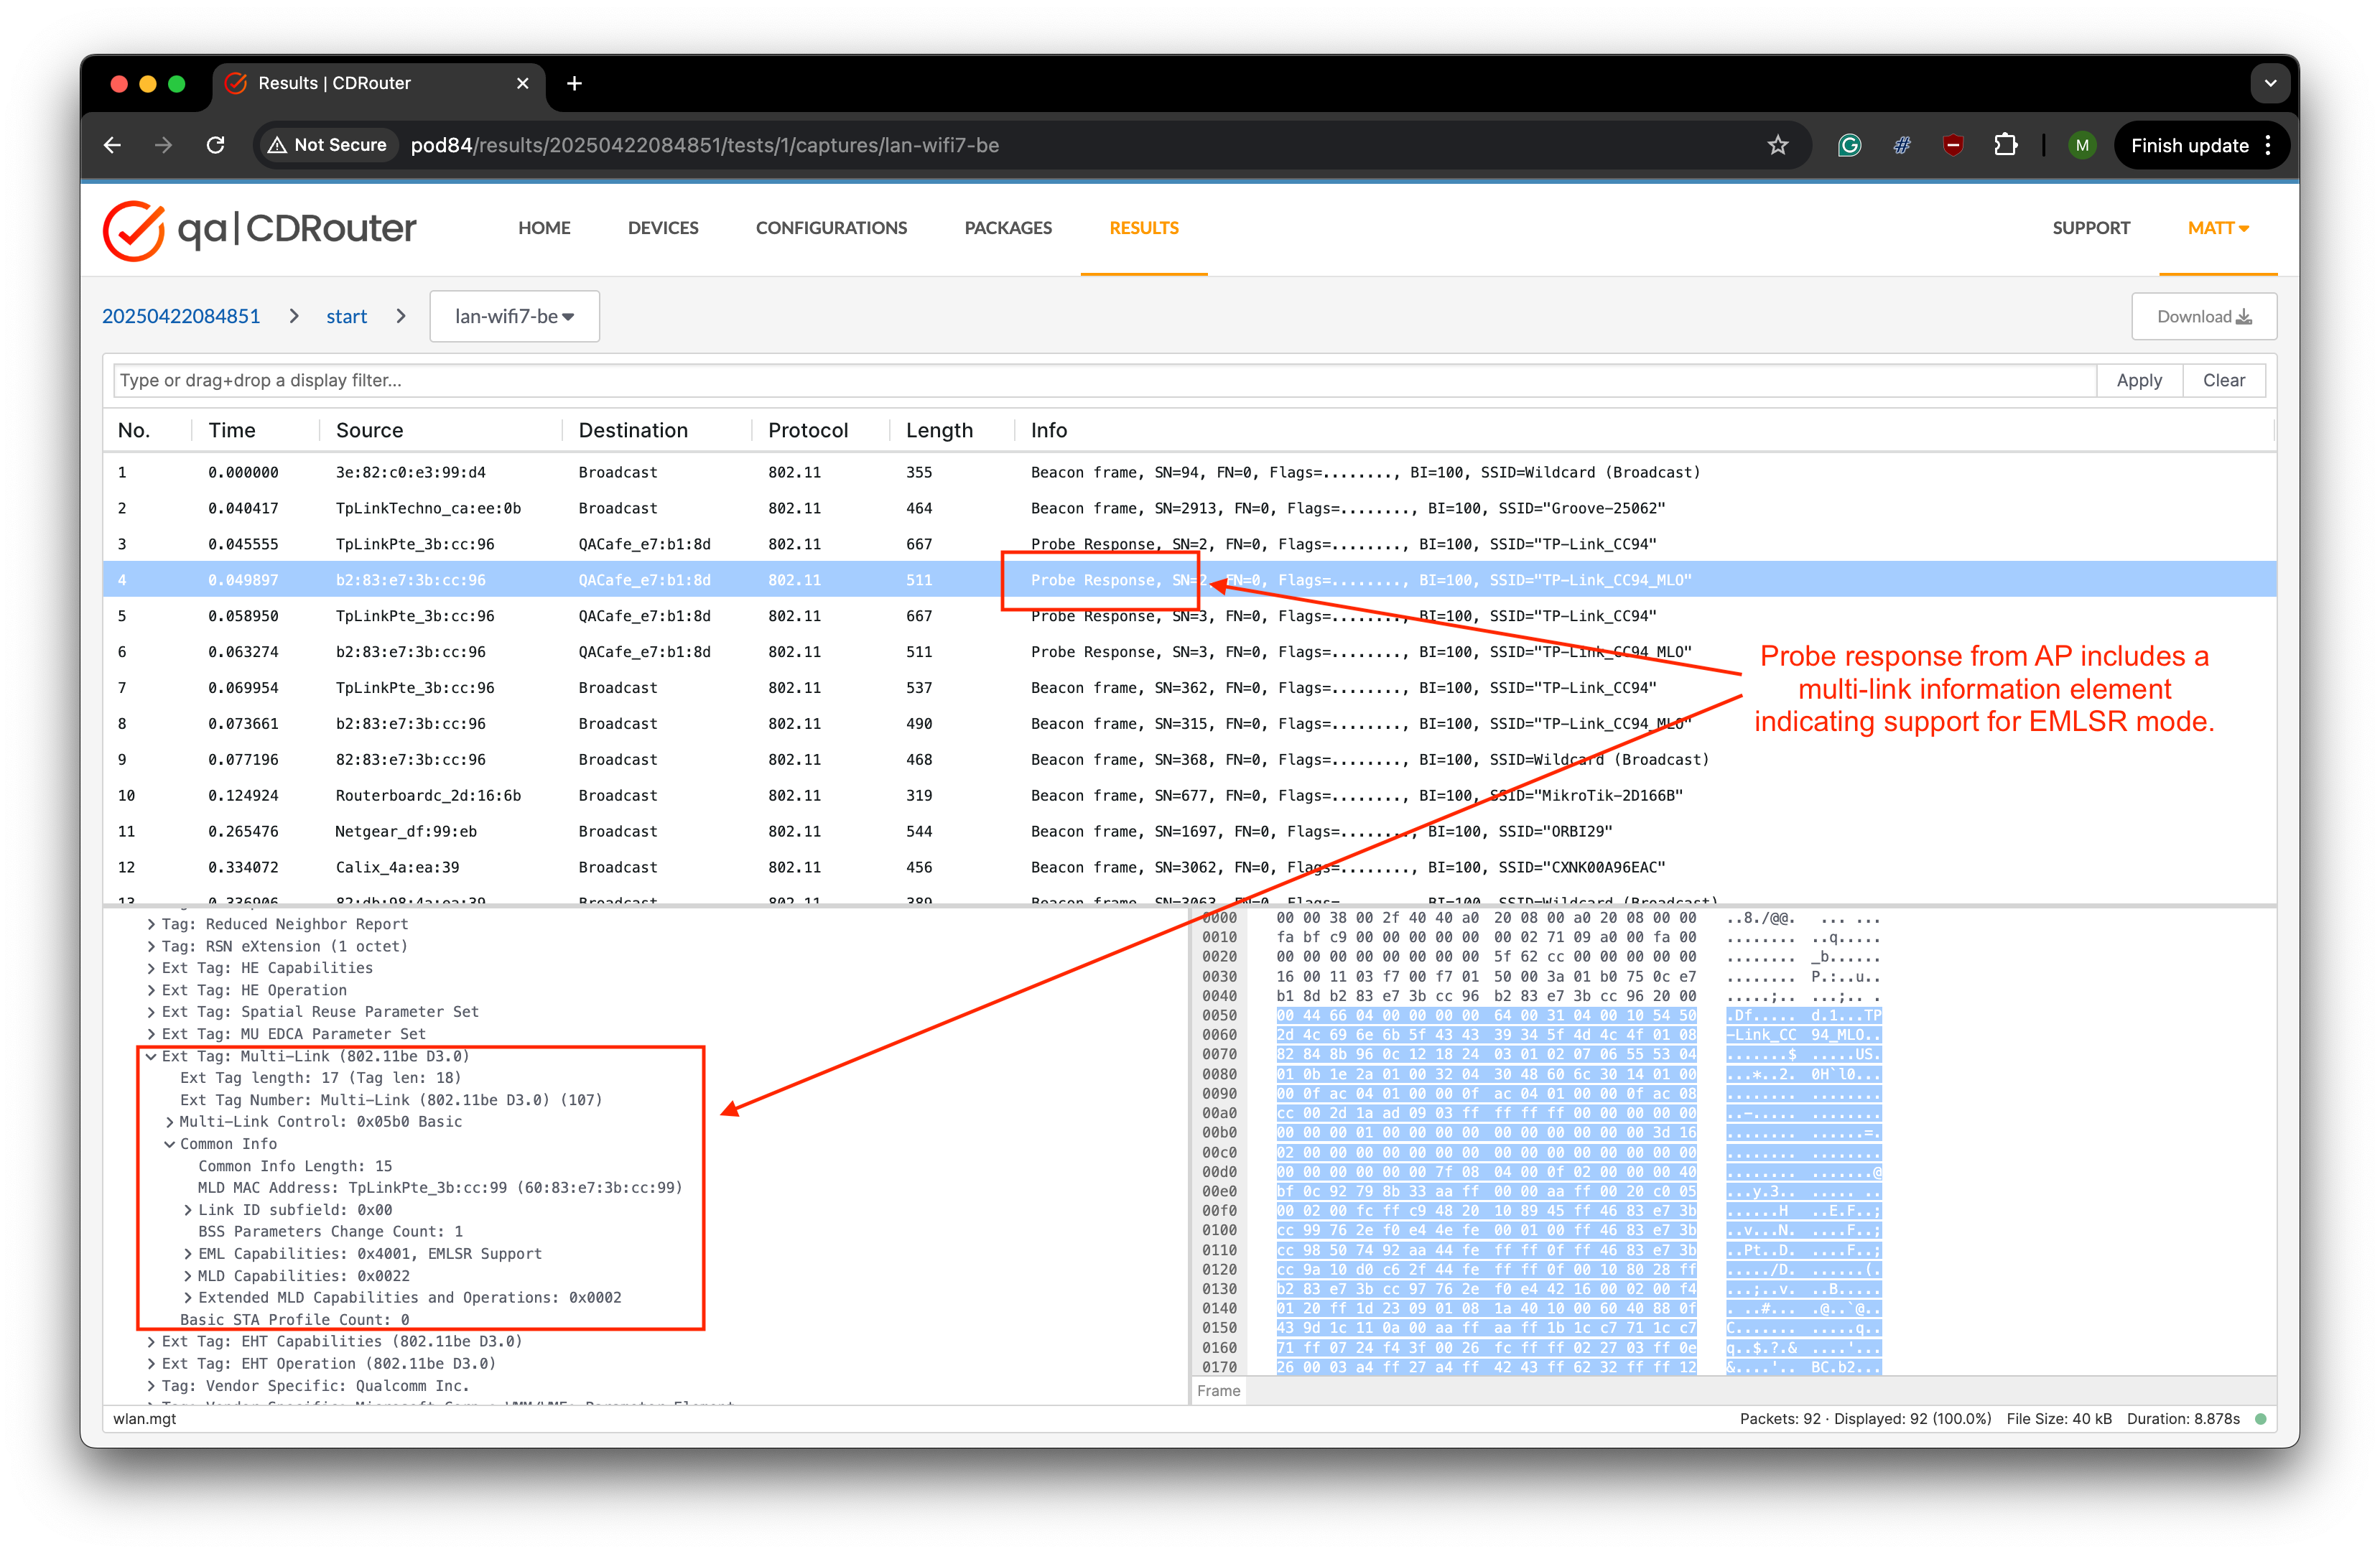This screenshot has height=1554, width=2380.
Task: Expand EML Capabilities: 0x4001 node
Action: coord(187,1254)
